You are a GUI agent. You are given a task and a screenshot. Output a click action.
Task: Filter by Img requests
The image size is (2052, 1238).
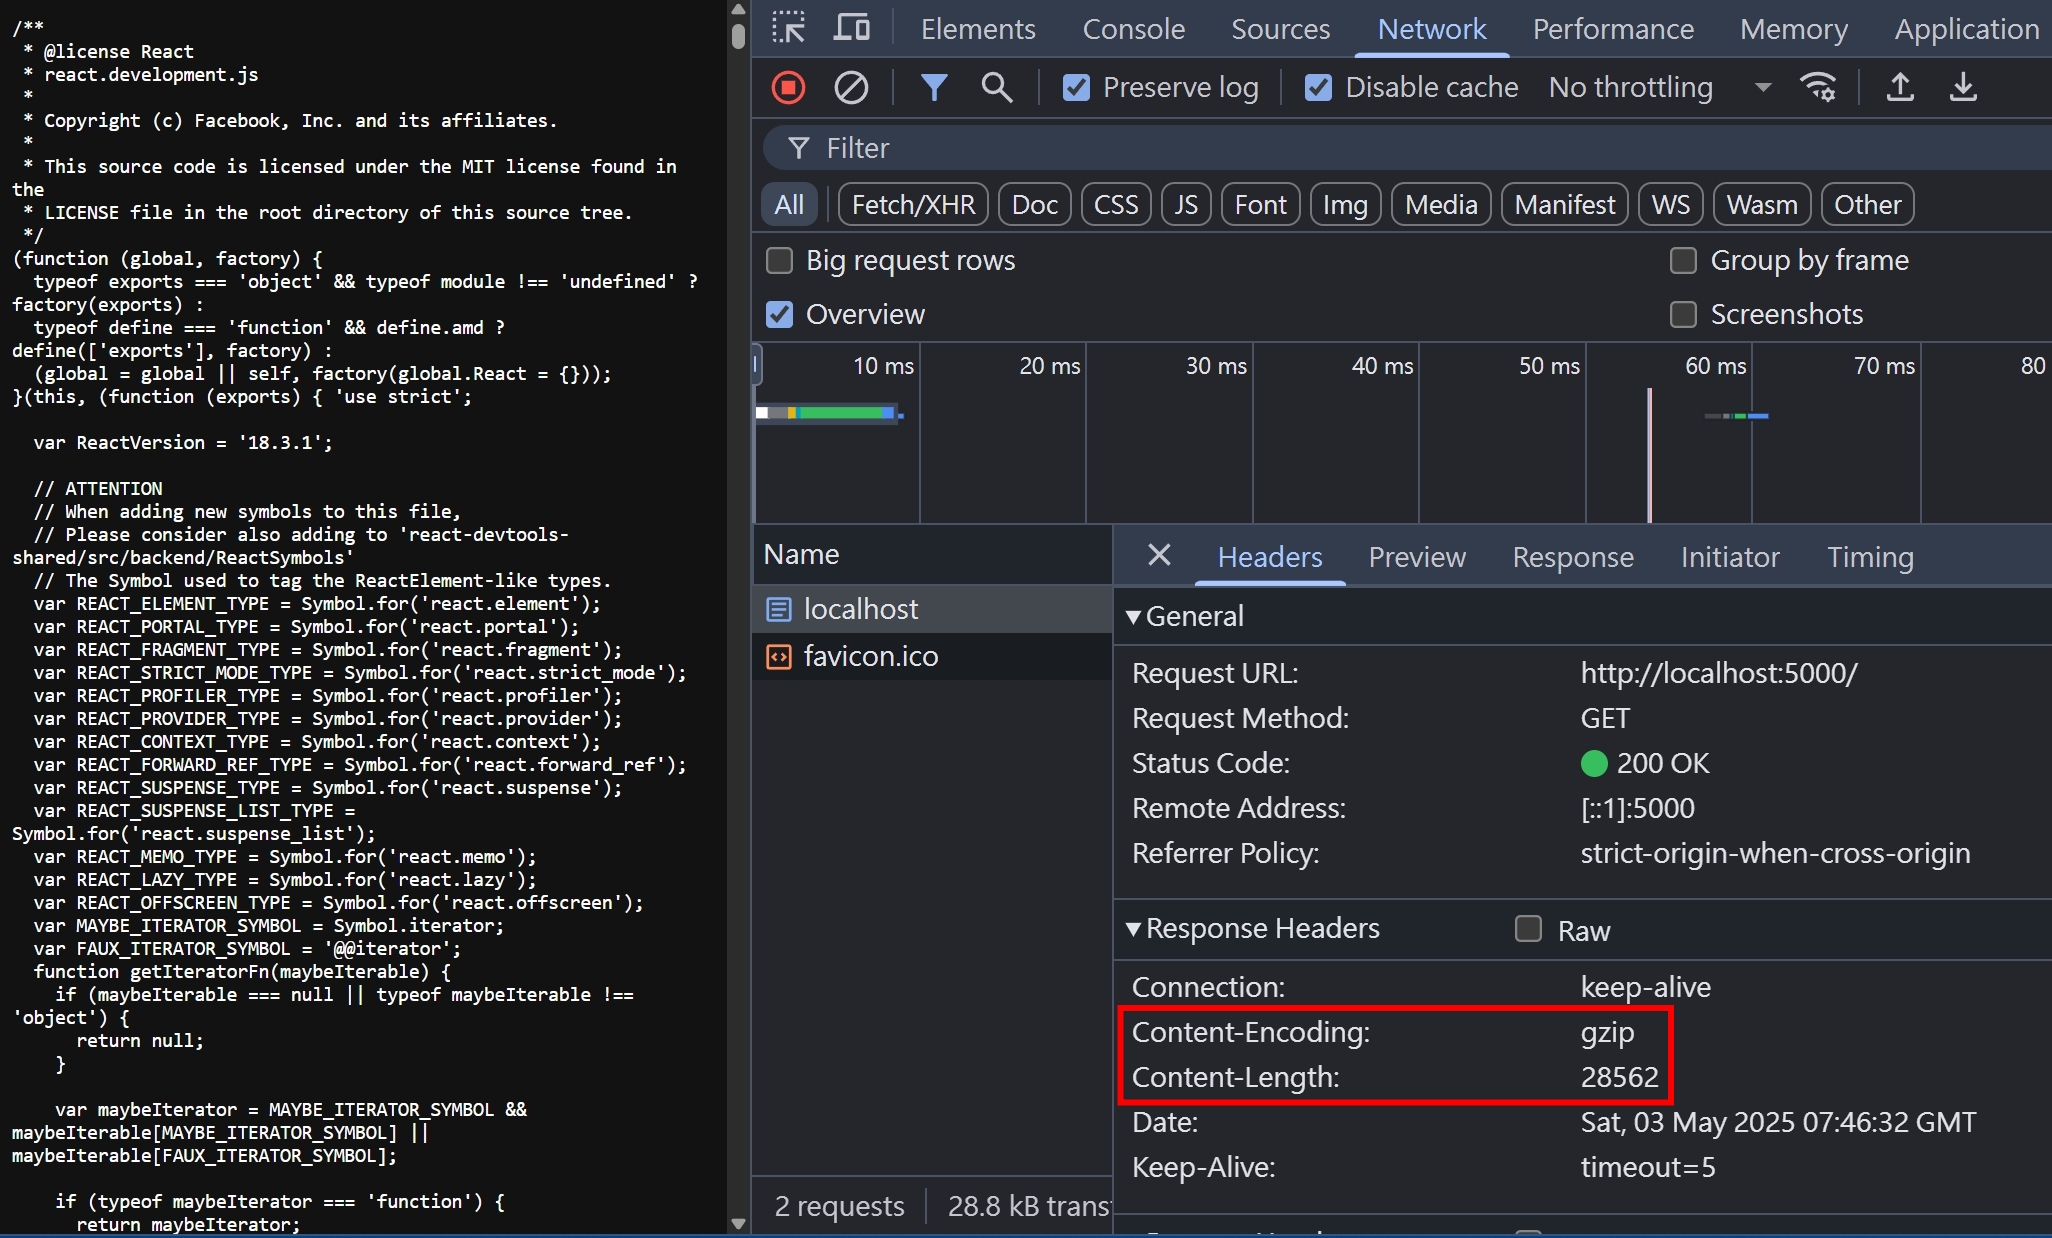point(1345,205)
